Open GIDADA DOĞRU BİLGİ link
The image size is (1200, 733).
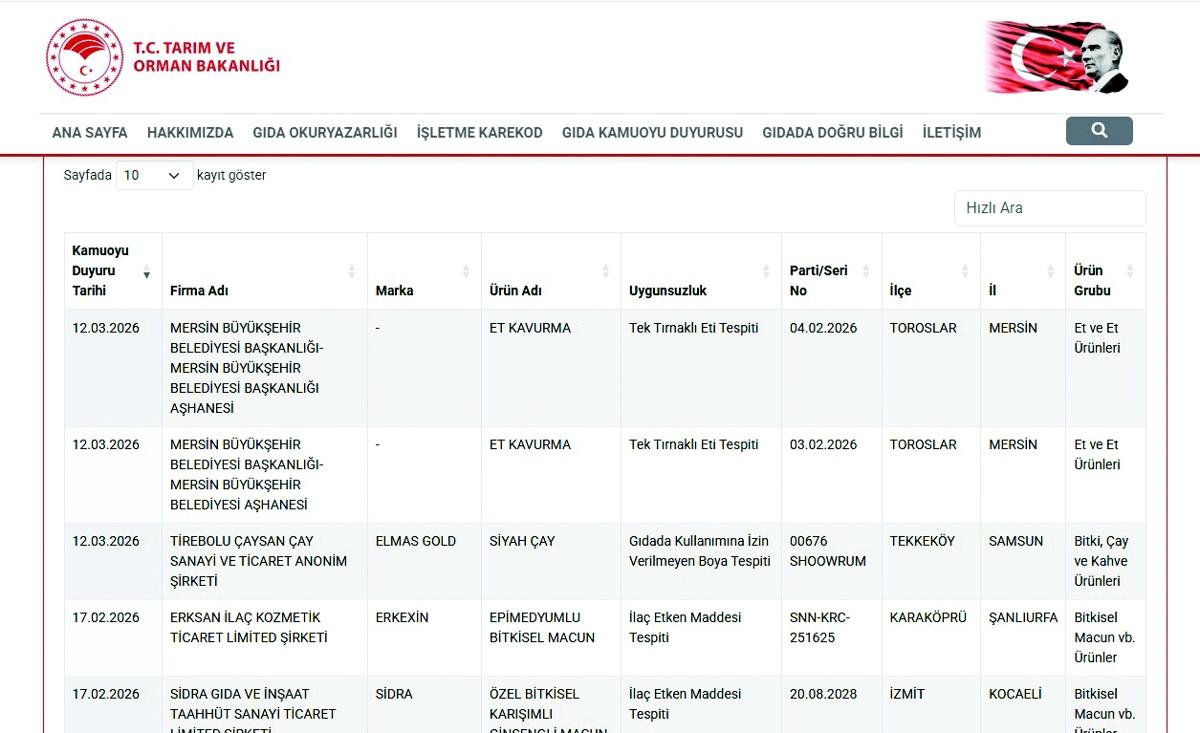(832, 132)
